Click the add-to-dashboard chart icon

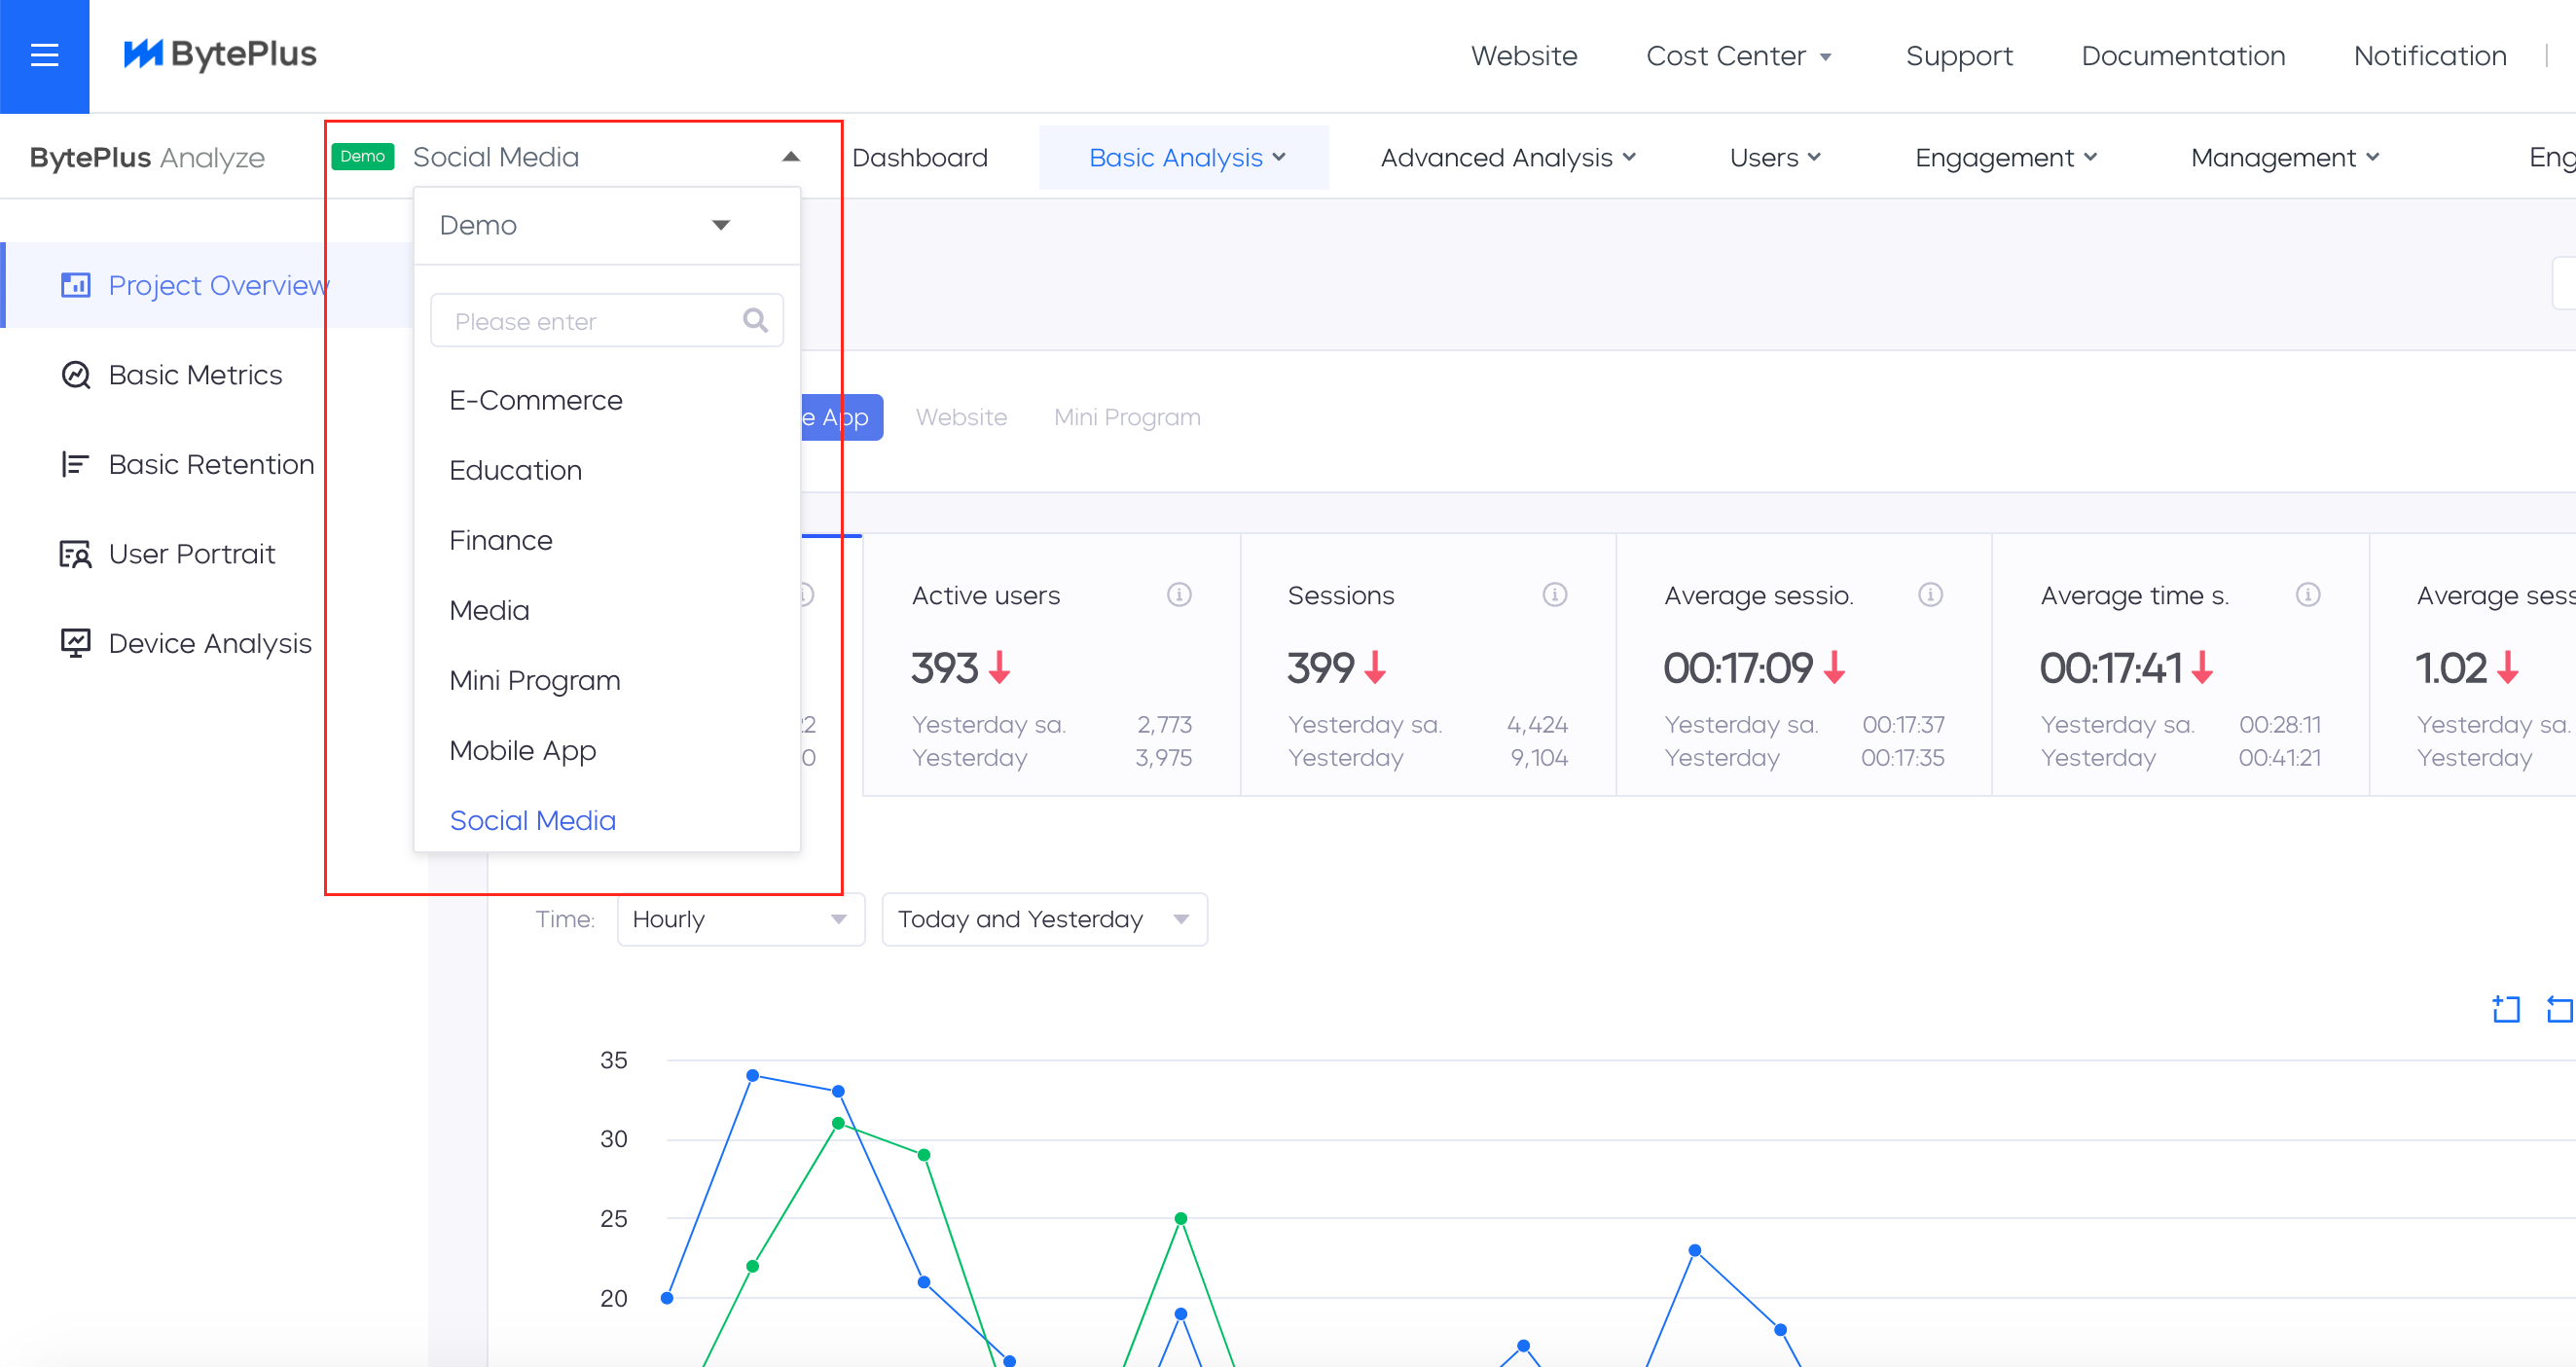(2505, 1010)
